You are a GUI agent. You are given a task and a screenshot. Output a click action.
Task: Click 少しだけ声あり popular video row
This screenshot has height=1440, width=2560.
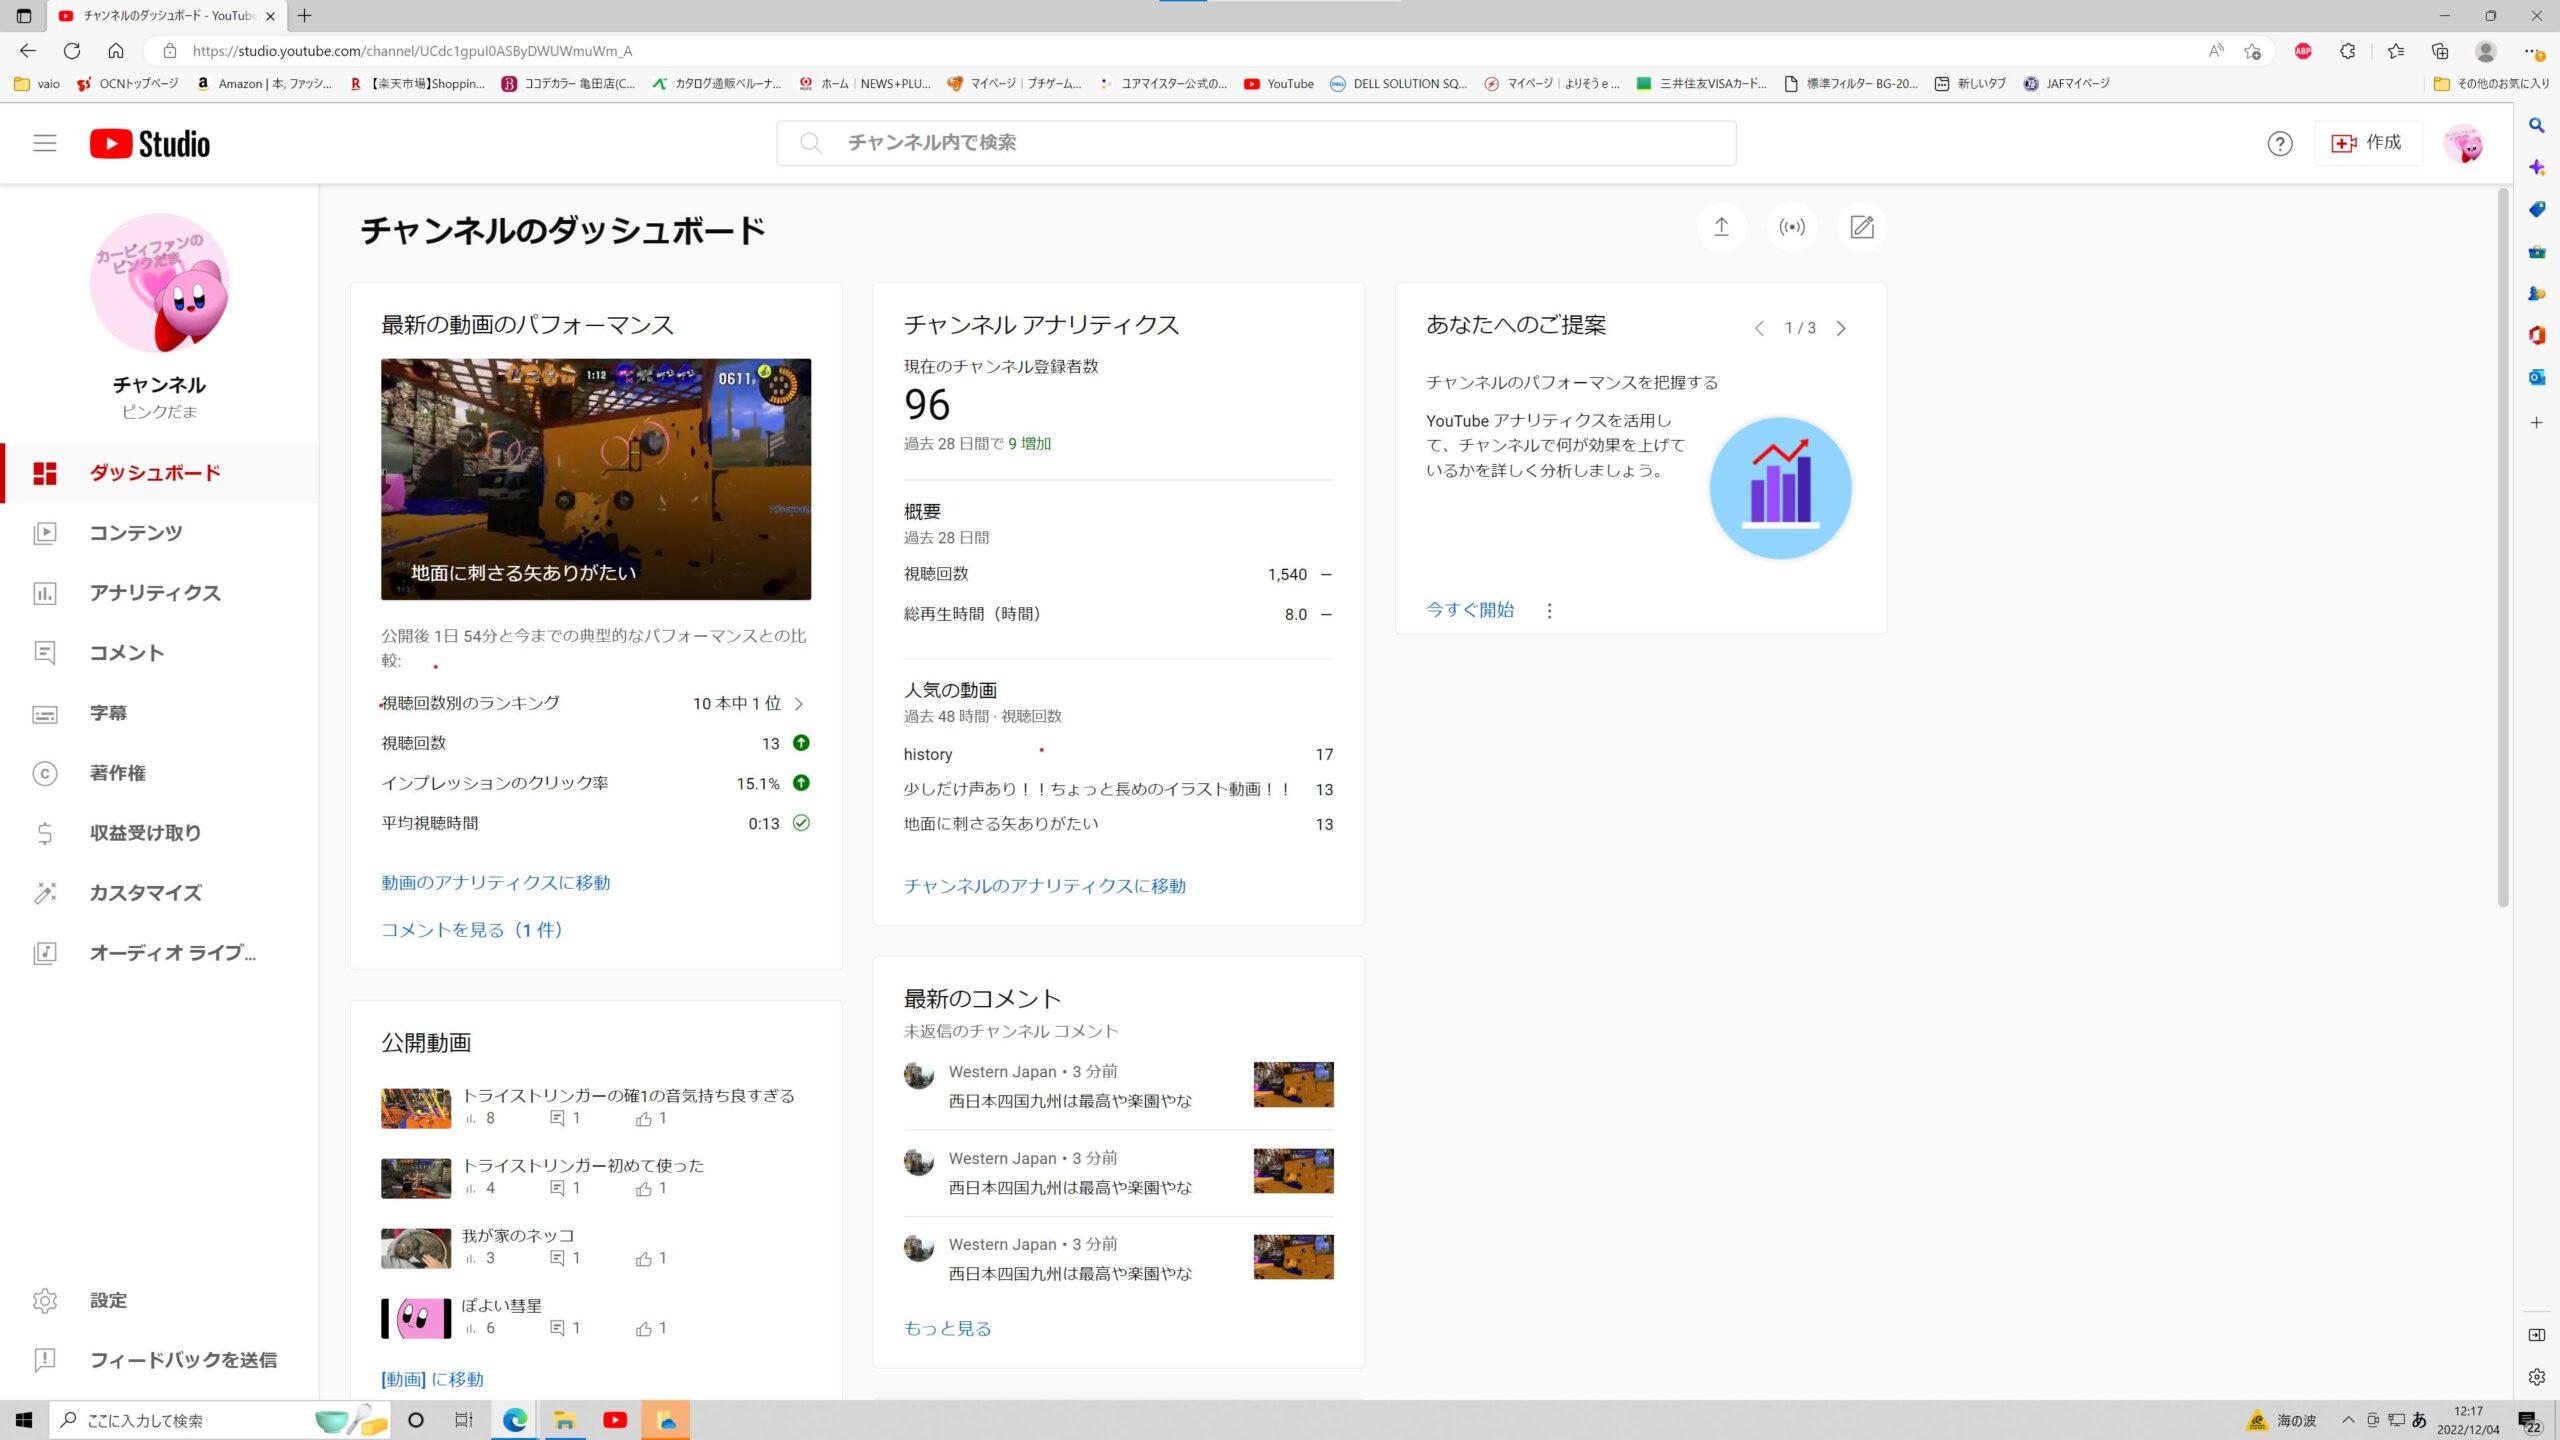point(1118,789)
